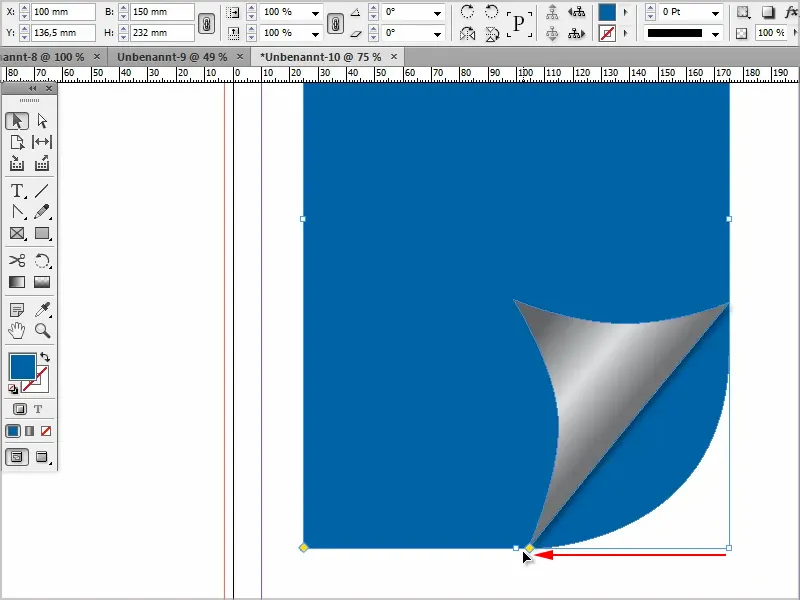
Task: Click the large blue fill box in tools panel
Action: [x=23, y=366]
